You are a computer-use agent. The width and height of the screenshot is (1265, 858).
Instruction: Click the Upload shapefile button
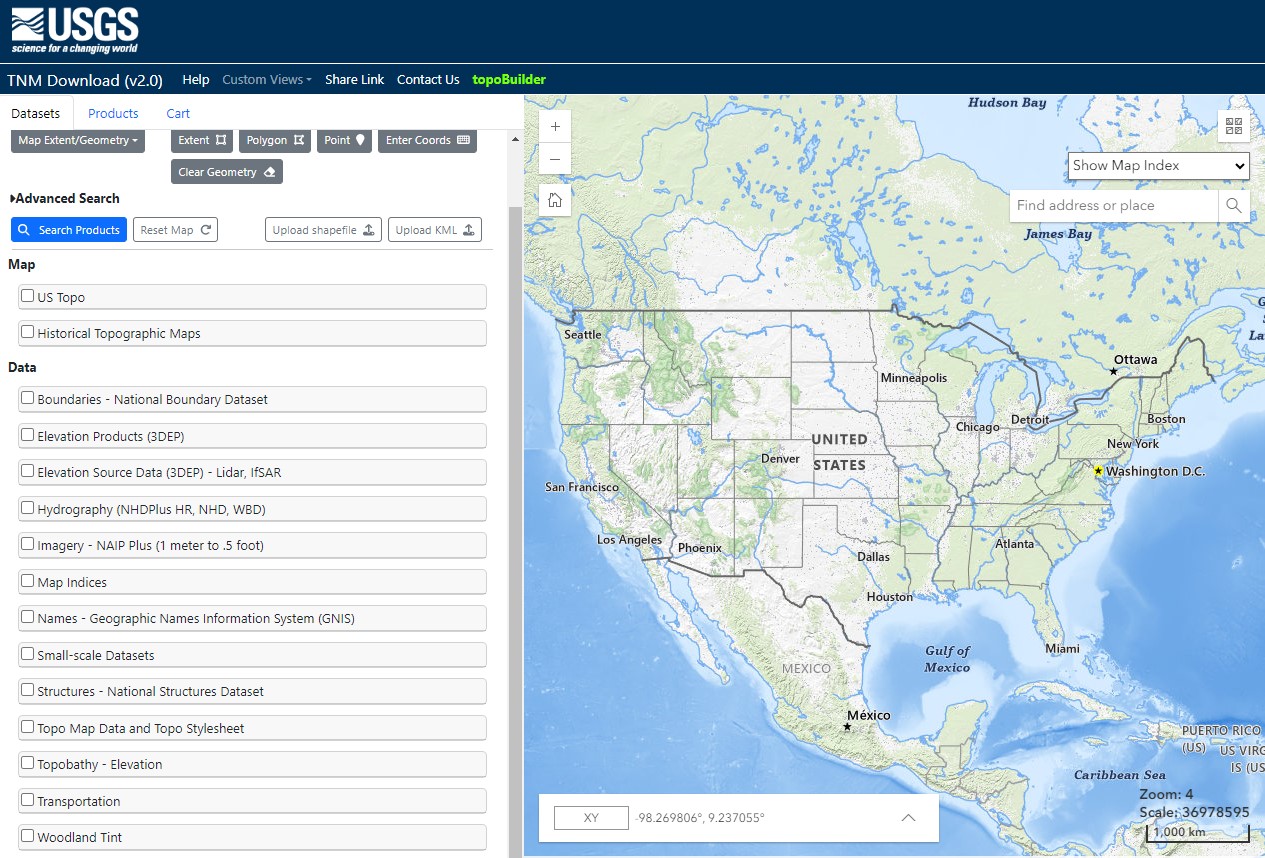tap(324, 230)
